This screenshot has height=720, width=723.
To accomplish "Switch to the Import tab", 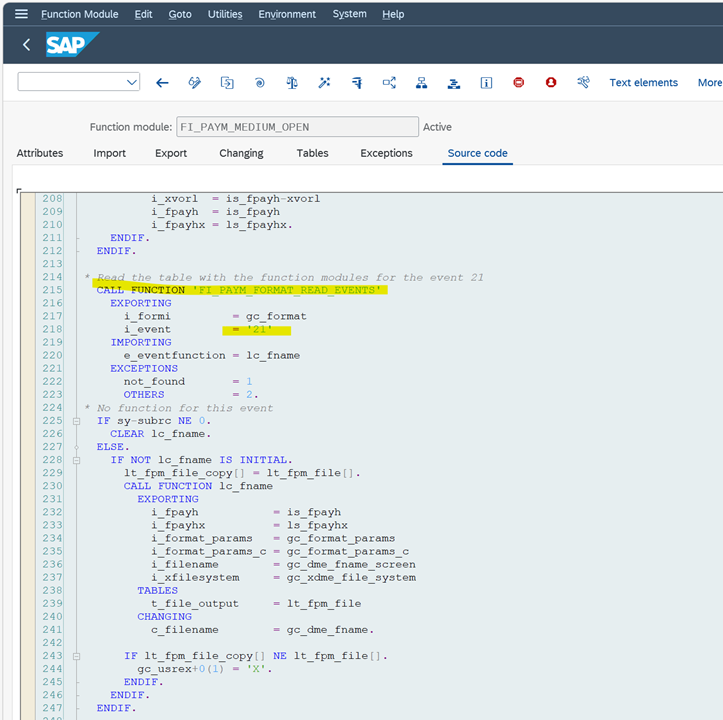I will (x=109, y=153).
